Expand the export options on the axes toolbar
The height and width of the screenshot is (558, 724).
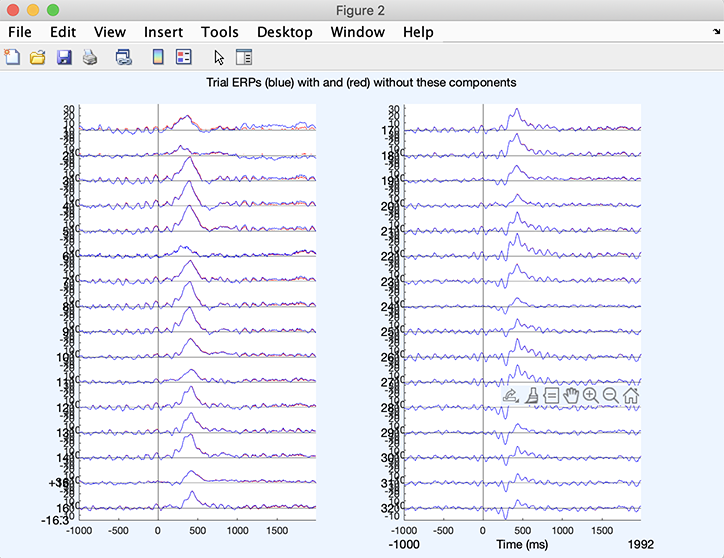coord(511,395)
